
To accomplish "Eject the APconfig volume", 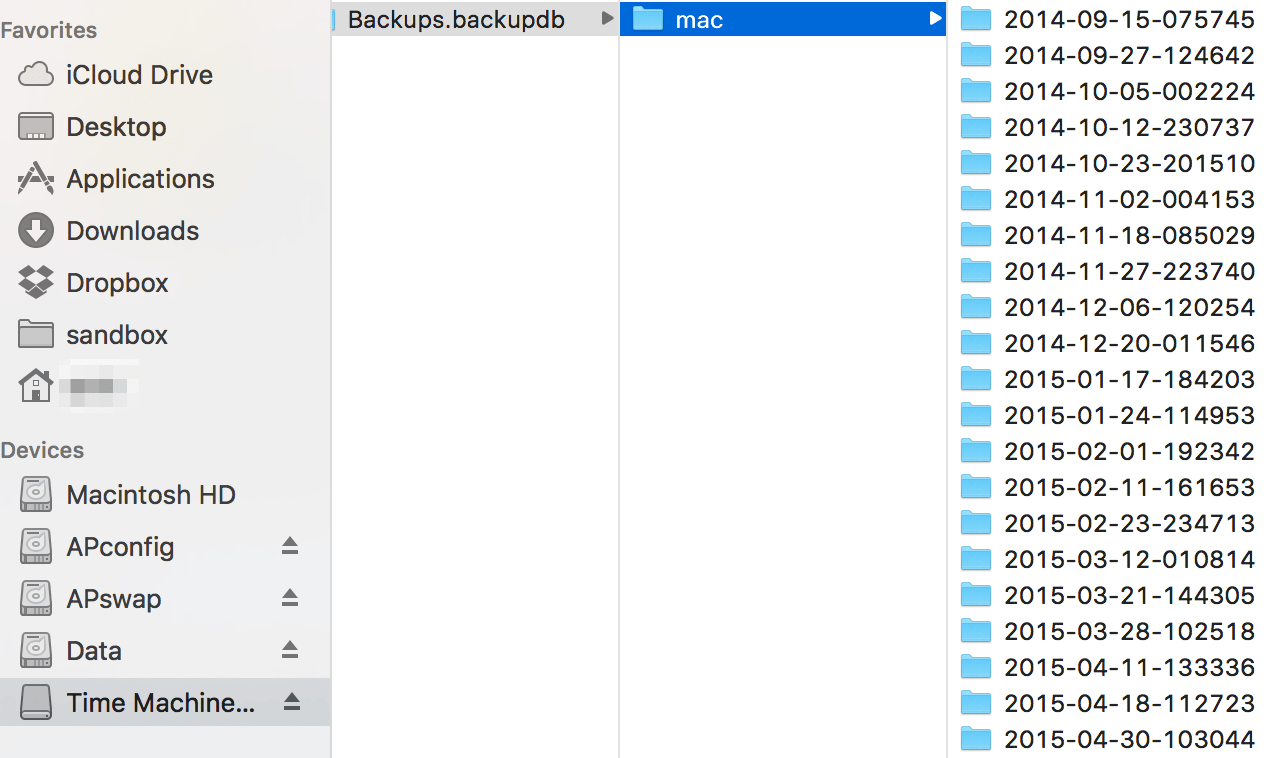I will (290, 546).
